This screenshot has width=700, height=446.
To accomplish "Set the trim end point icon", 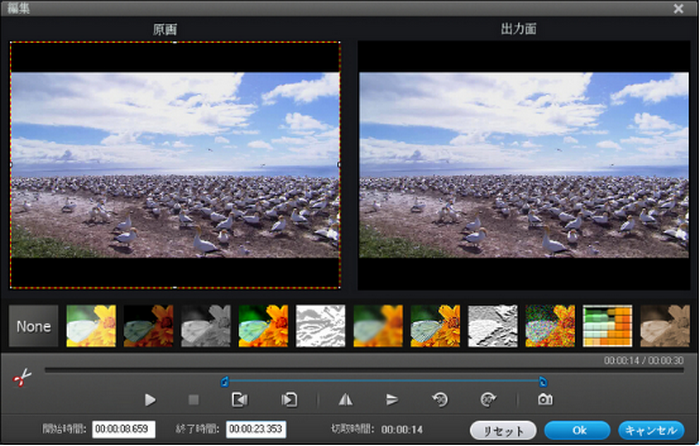I will 289,400.
